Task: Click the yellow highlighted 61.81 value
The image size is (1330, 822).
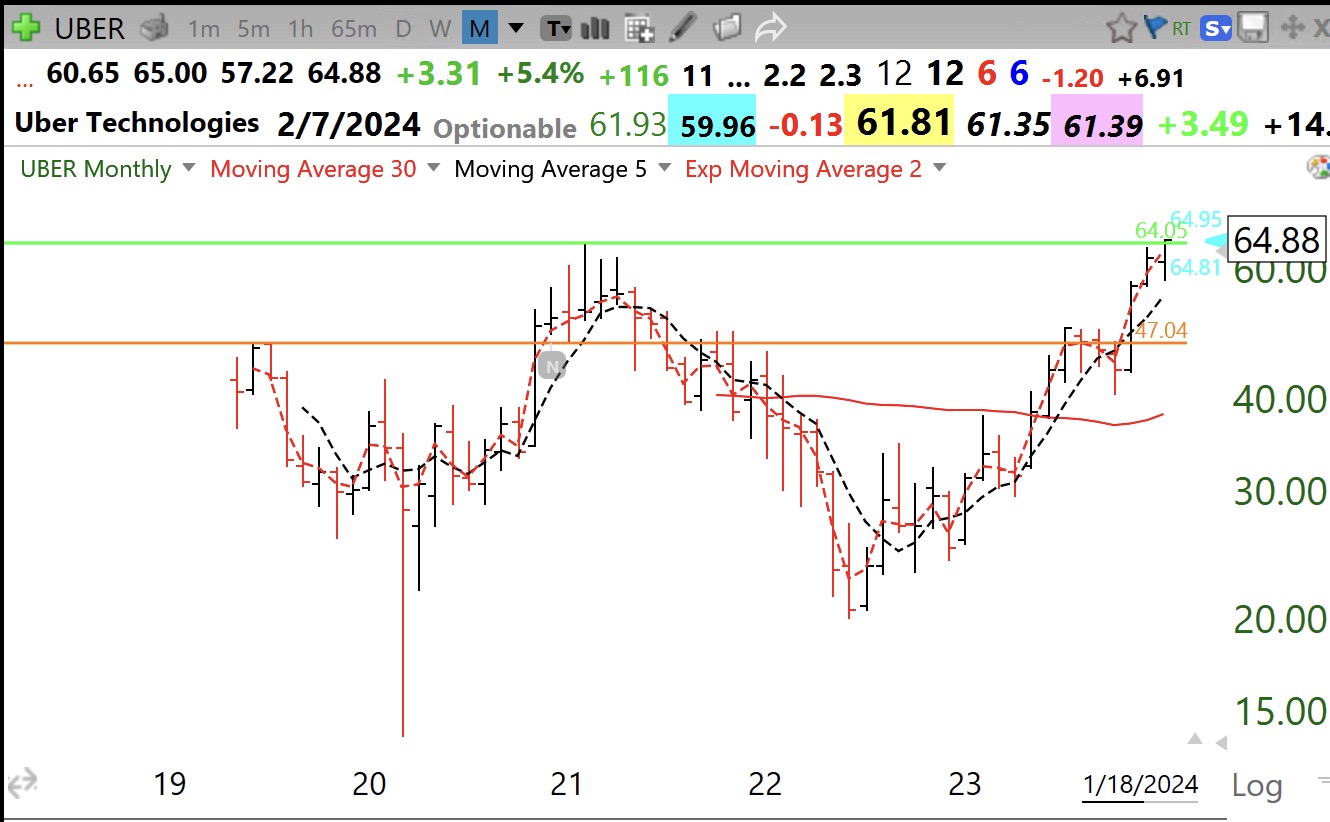Action: [899, 123]
